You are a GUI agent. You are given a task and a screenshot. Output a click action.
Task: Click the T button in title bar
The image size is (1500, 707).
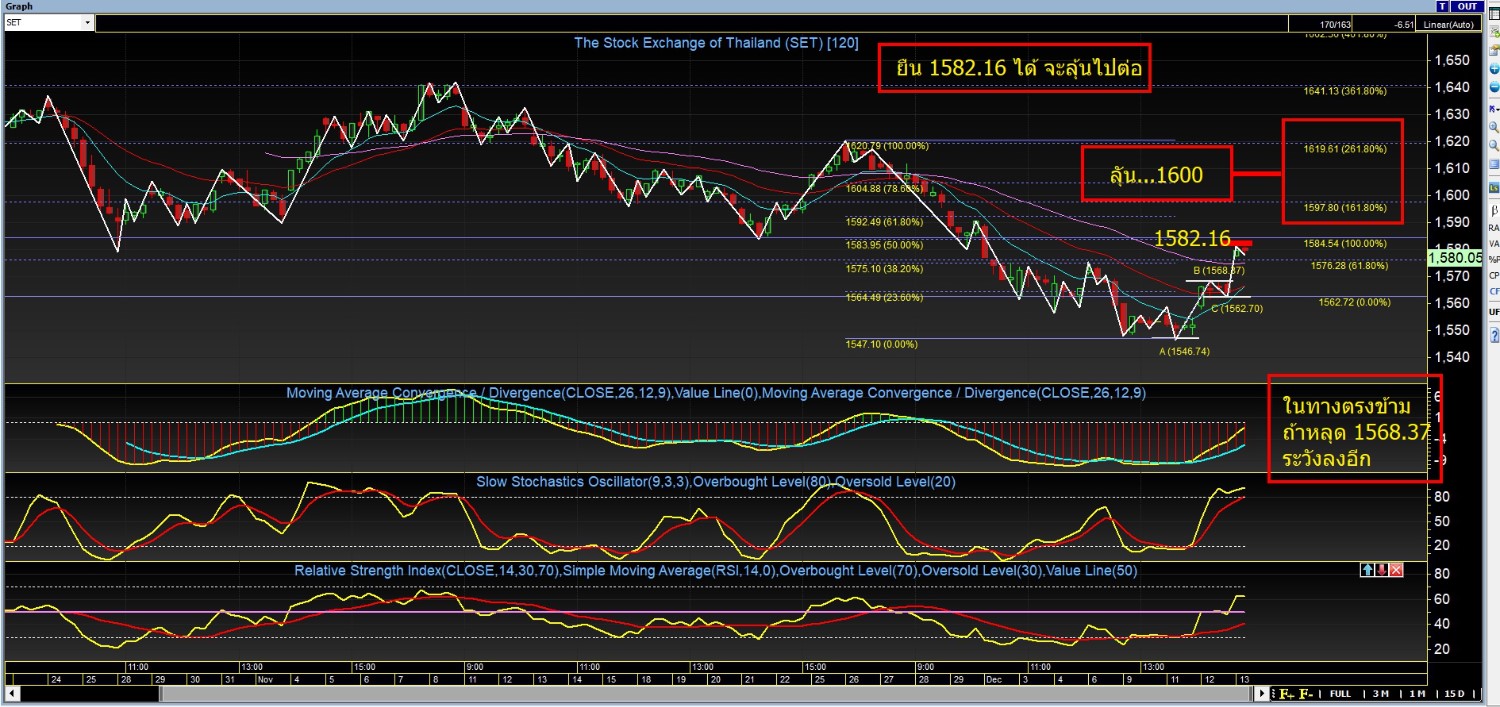coord(1444,6)
